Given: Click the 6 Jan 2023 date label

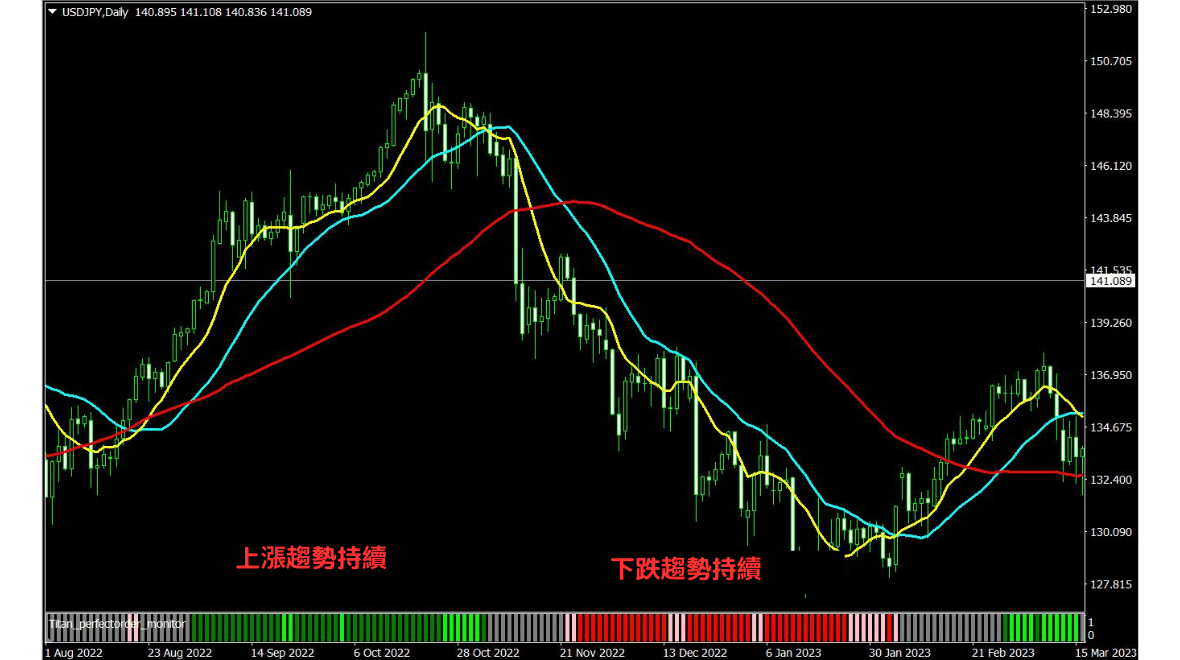Looking at the screenshot, I should (796, 652).
